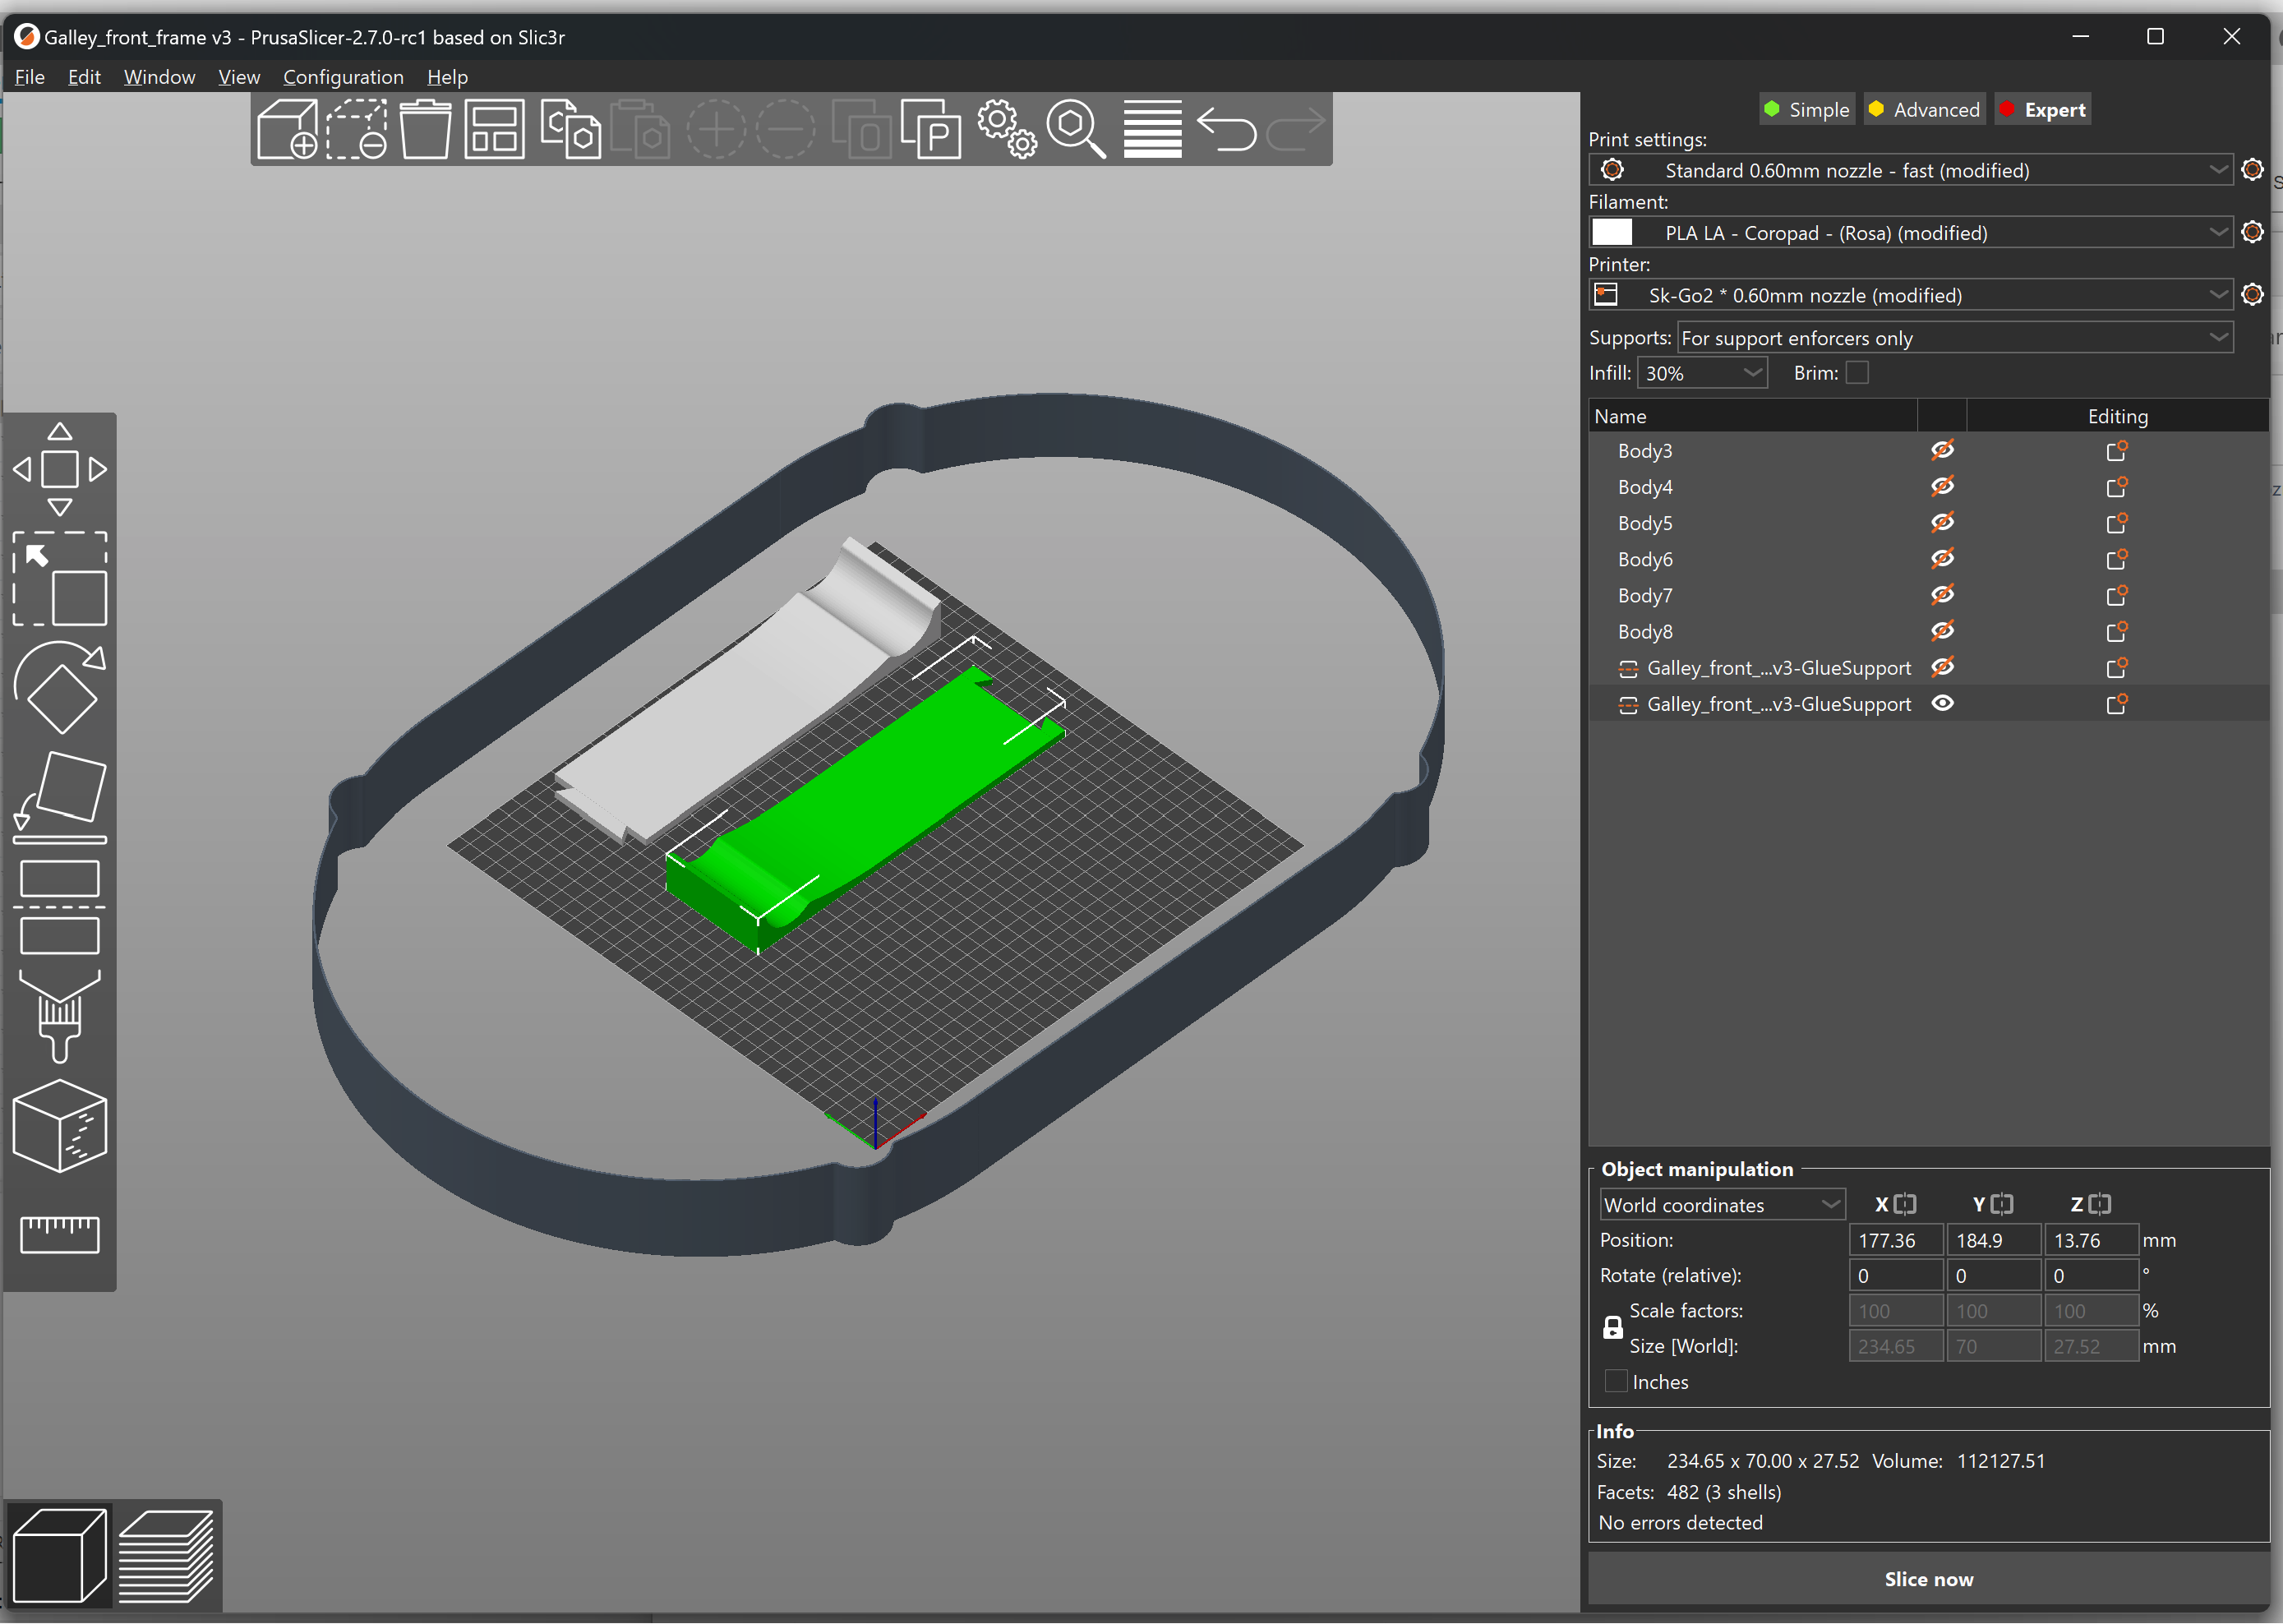This screenshot has height=1624, width=2283.
Task: Click the Delete selected object icon
Action: point(357,129)
